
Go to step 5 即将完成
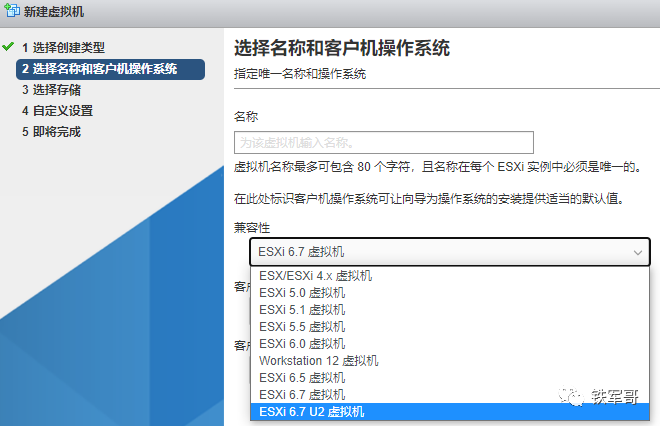coord(51,132)
